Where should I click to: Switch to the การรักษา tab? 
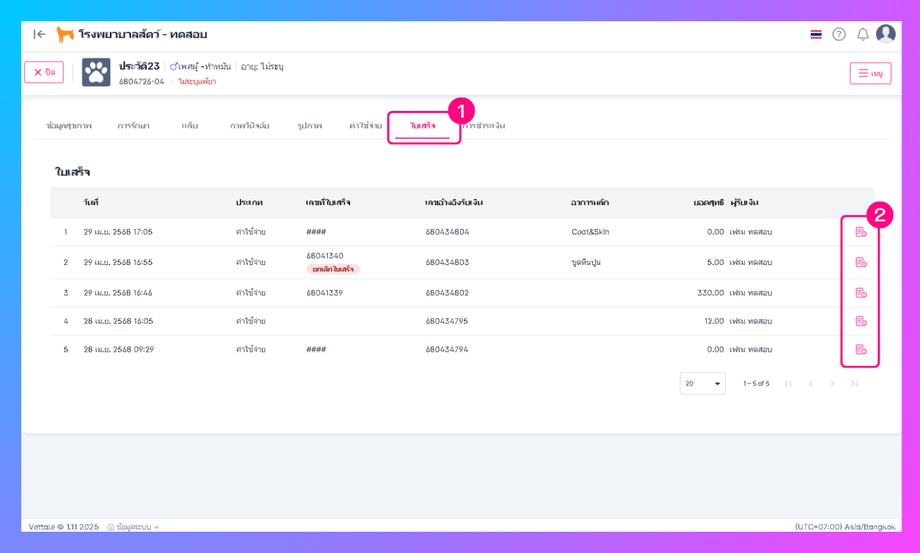[x=133, y=125]
